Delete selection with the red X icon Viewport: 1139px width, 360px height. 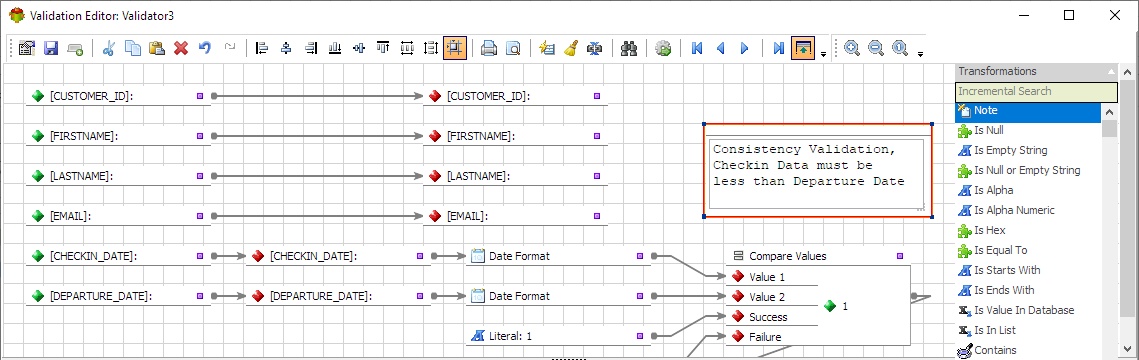tap(181, 49)
